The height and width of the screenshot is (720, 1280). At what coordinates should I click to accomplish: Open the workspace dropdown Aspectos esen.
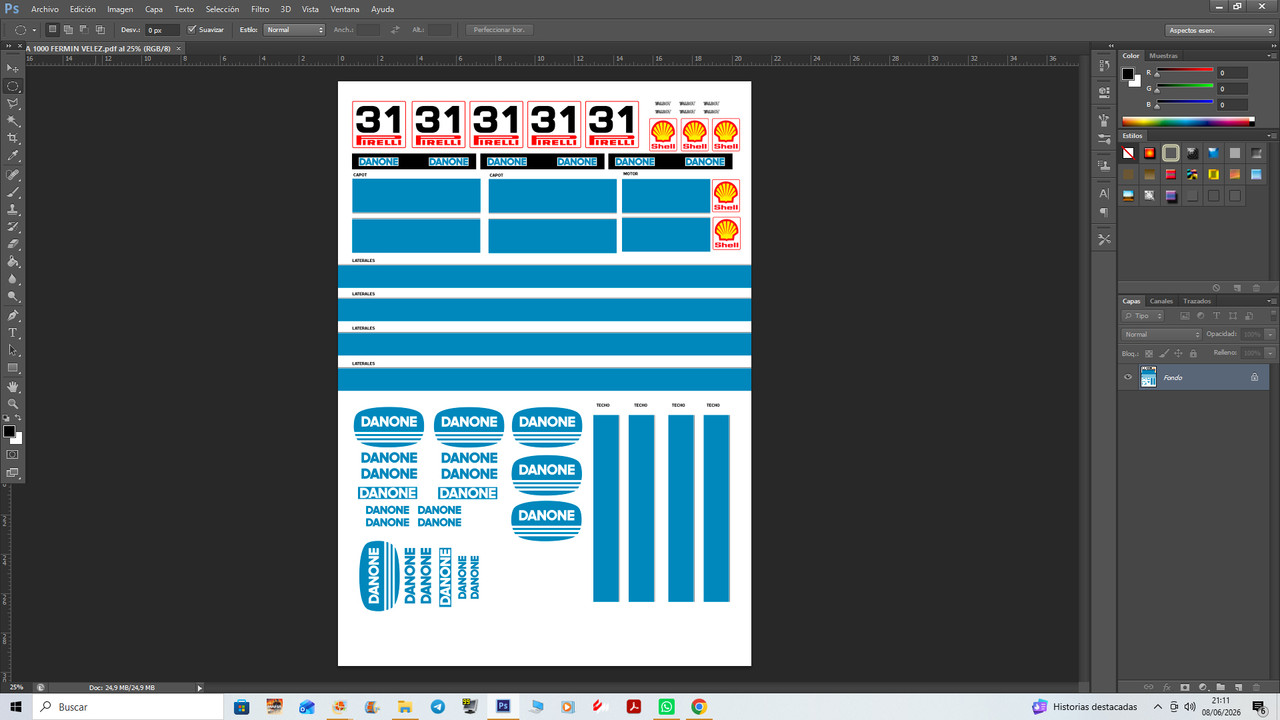point(1221,30)
